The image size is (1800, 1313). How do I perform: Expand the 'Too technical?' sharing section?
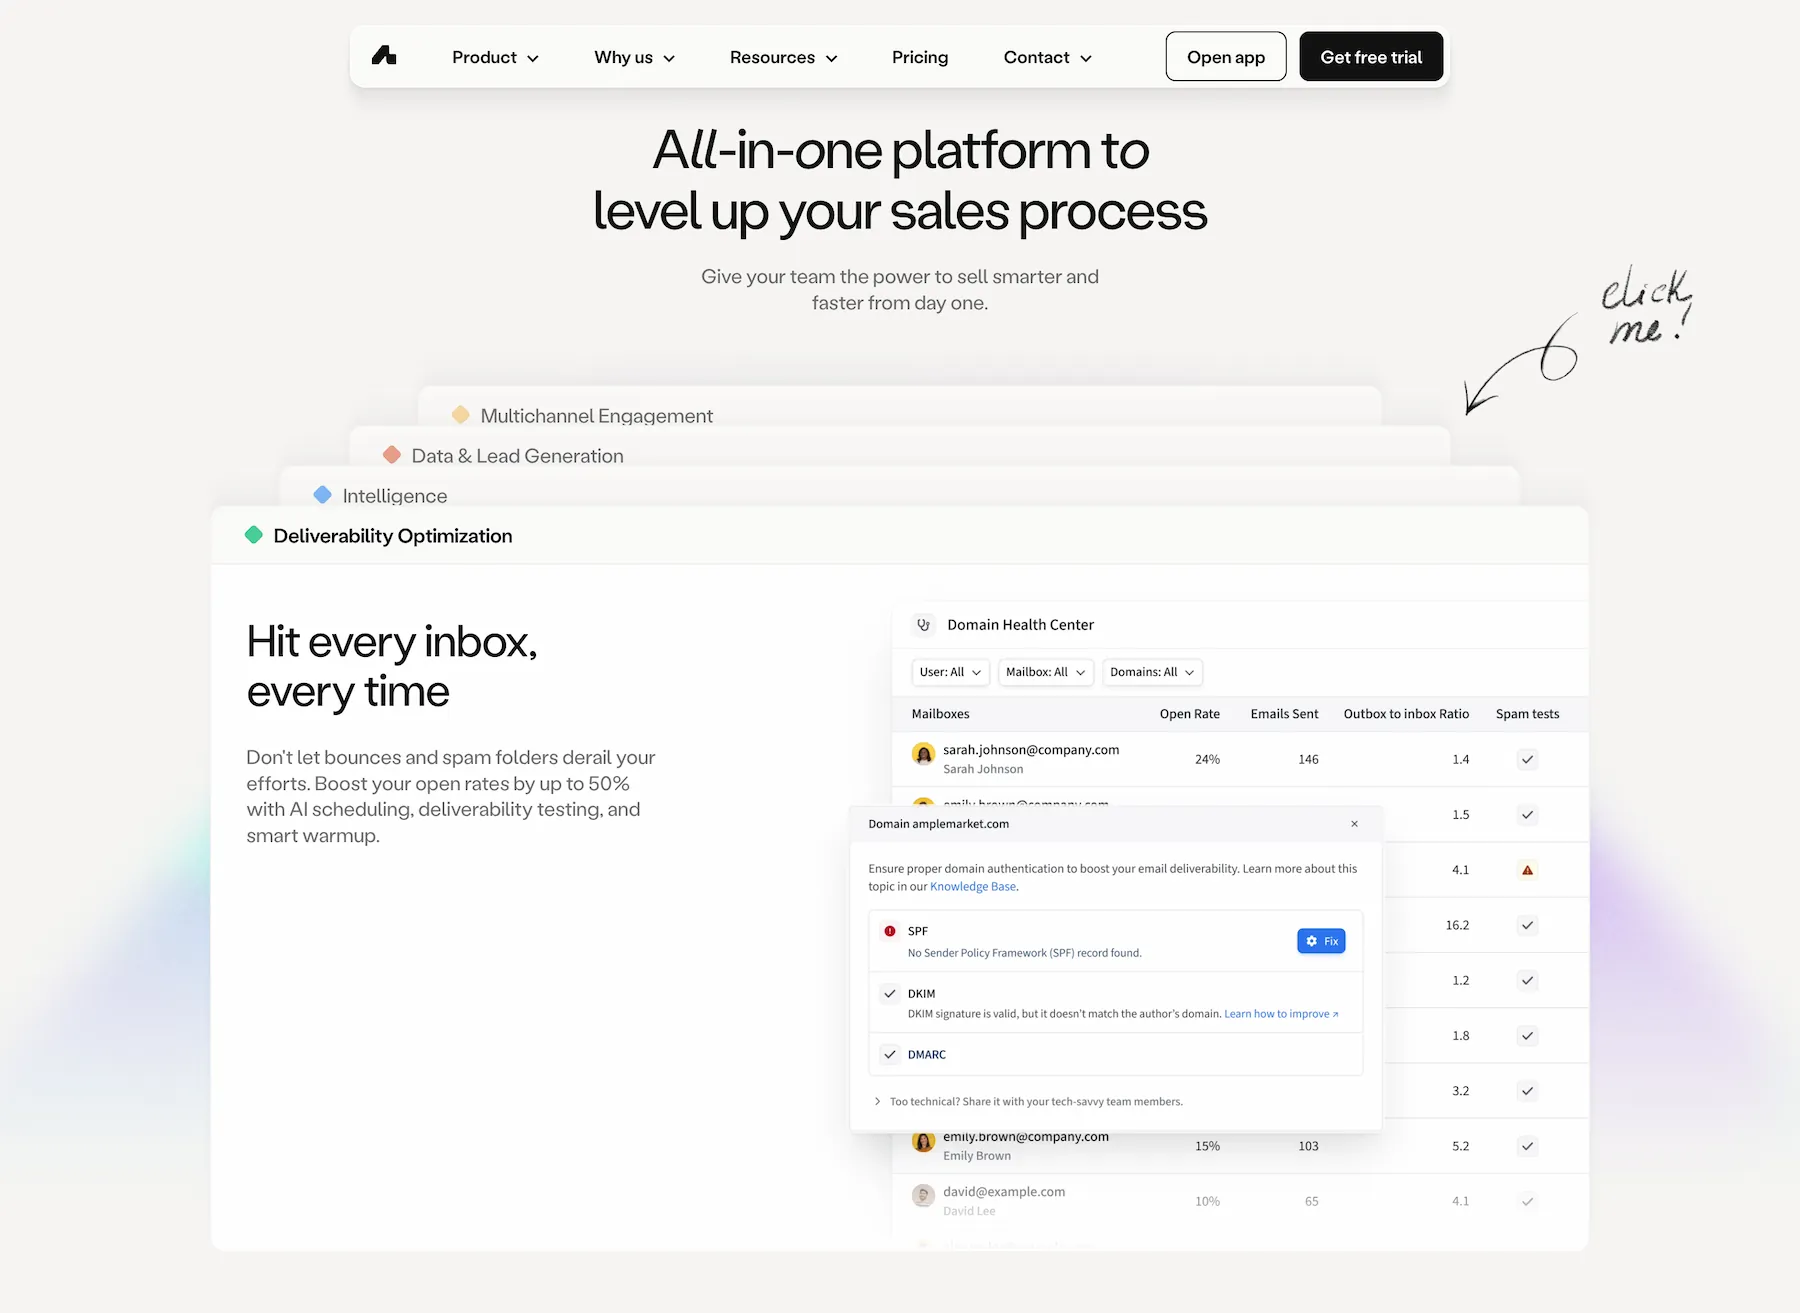(877, 1101)
